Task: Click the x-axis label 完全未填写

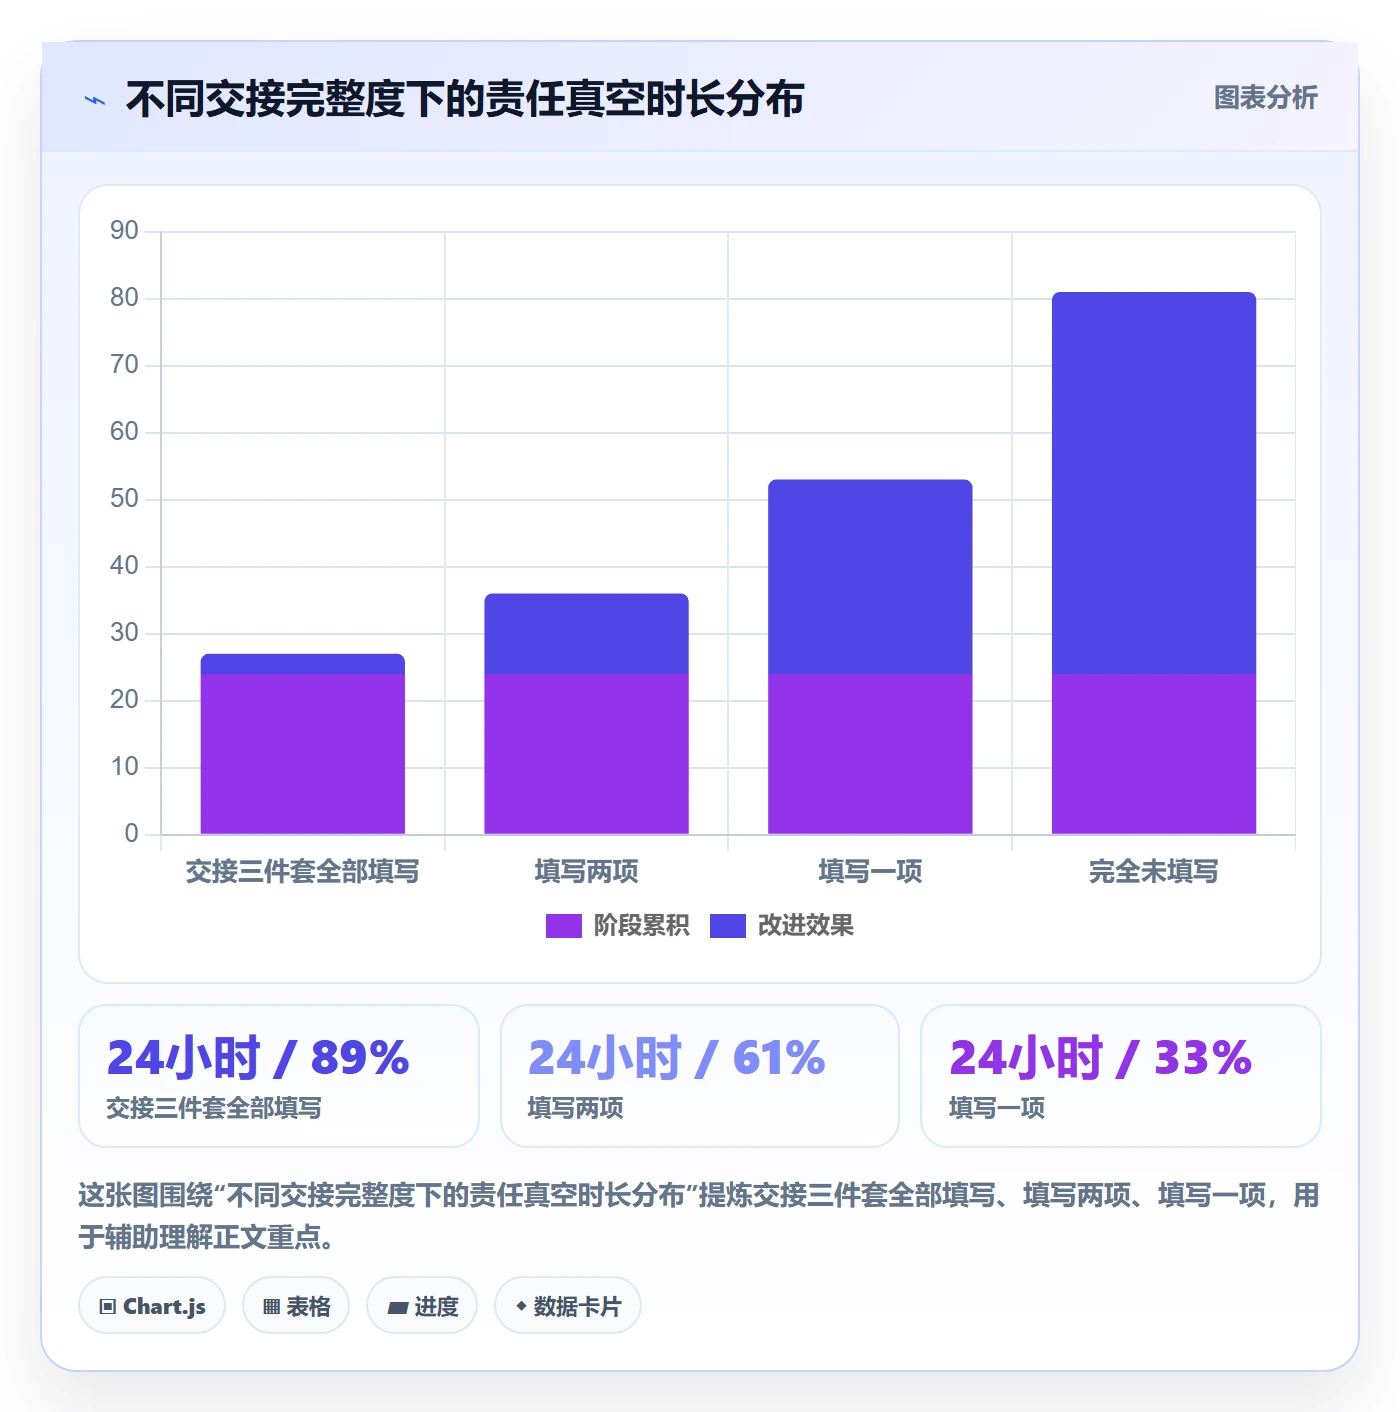Action: pos(1154,871)
